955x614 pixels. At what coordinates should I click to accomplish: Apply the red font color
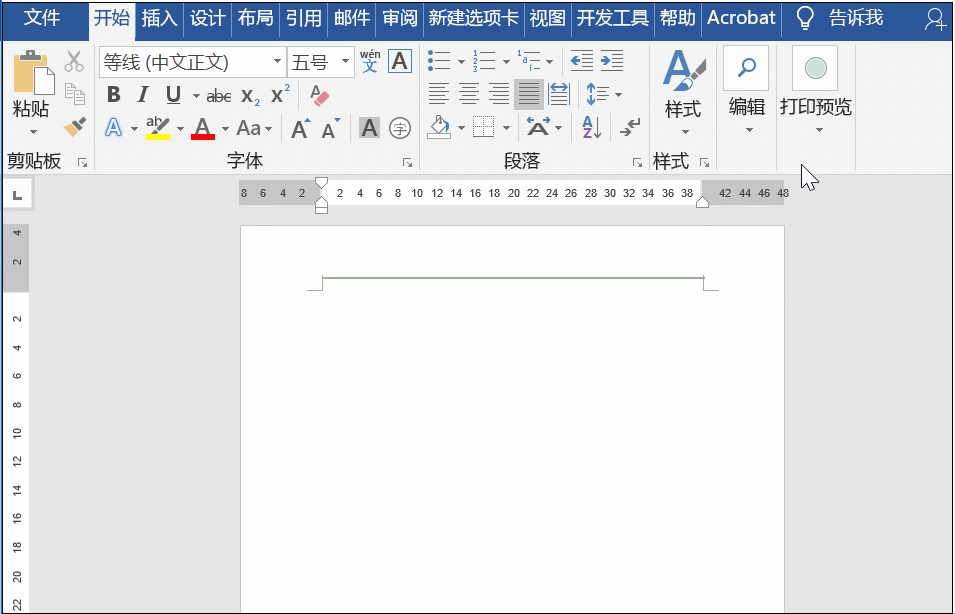[203, 128]
